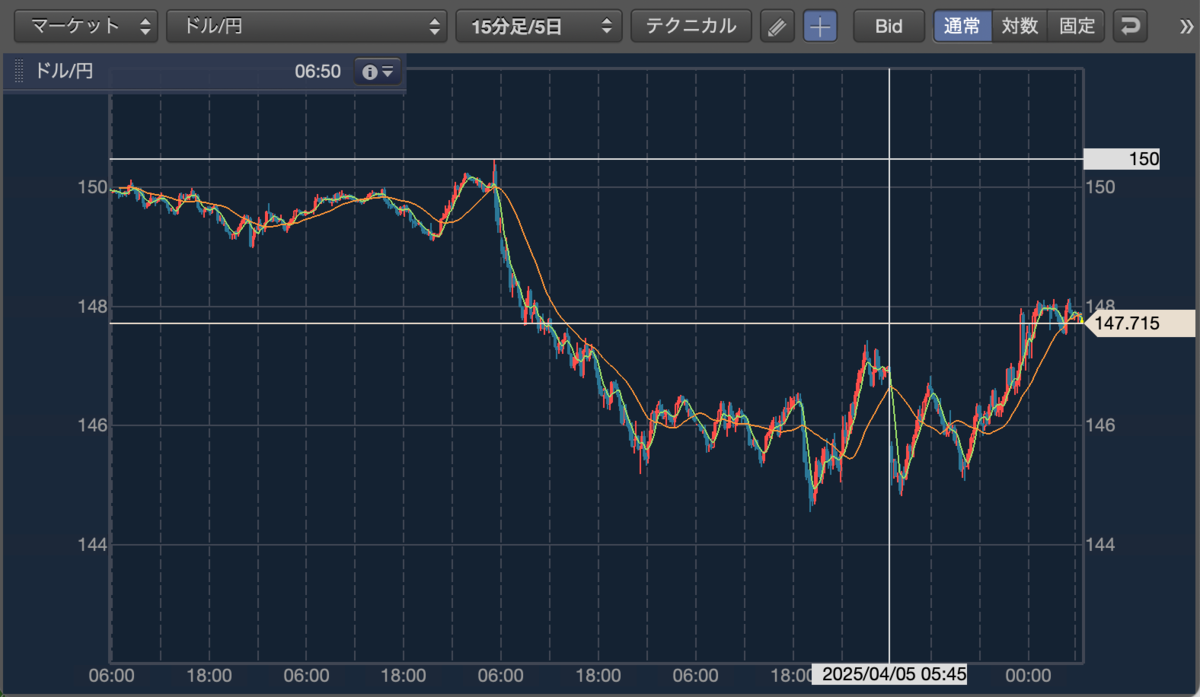Click the undo return arrow icon
1200x697 pixels.
[x=1131, y=27]
